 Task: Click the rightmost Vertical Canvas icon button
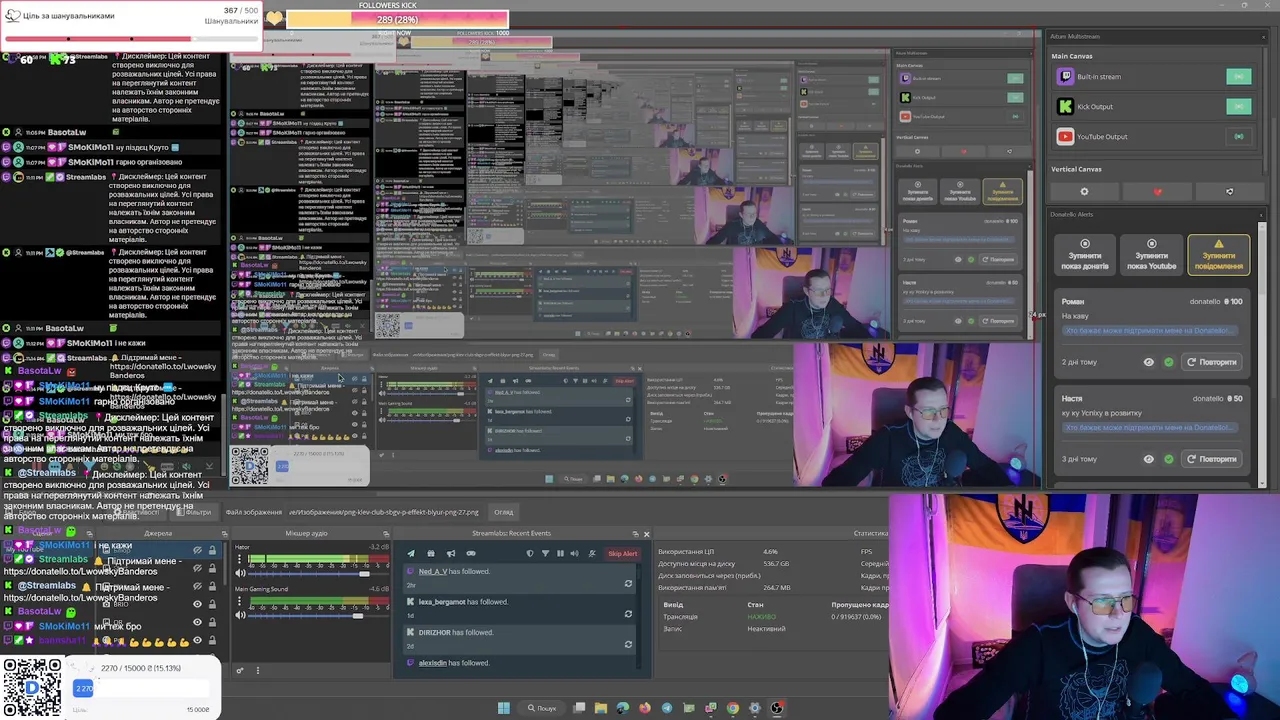pos(1229,191)
